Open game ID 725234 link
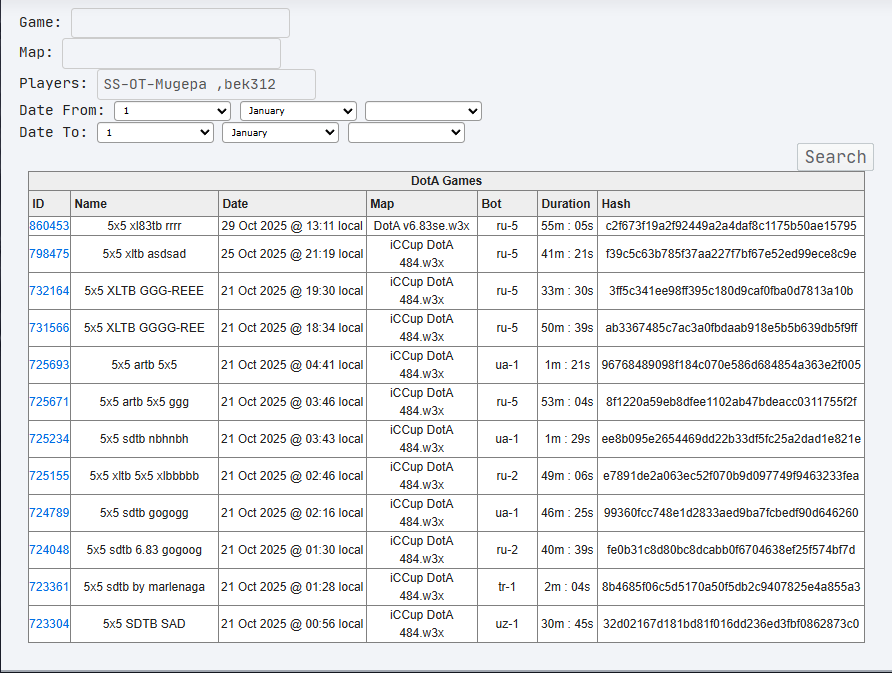 pos(49,439)
